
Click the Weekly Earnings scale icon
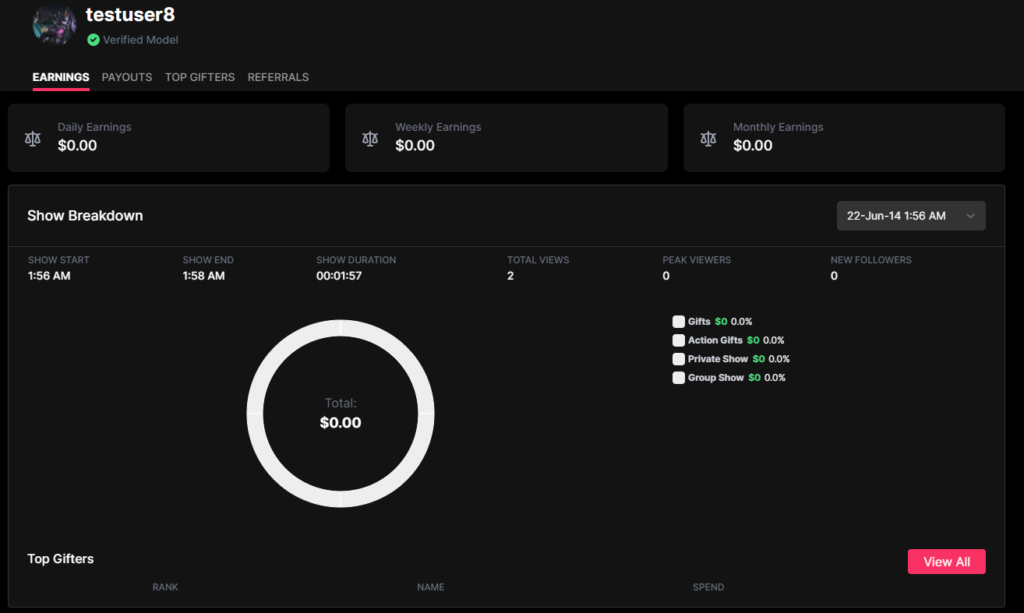point(370,138)
